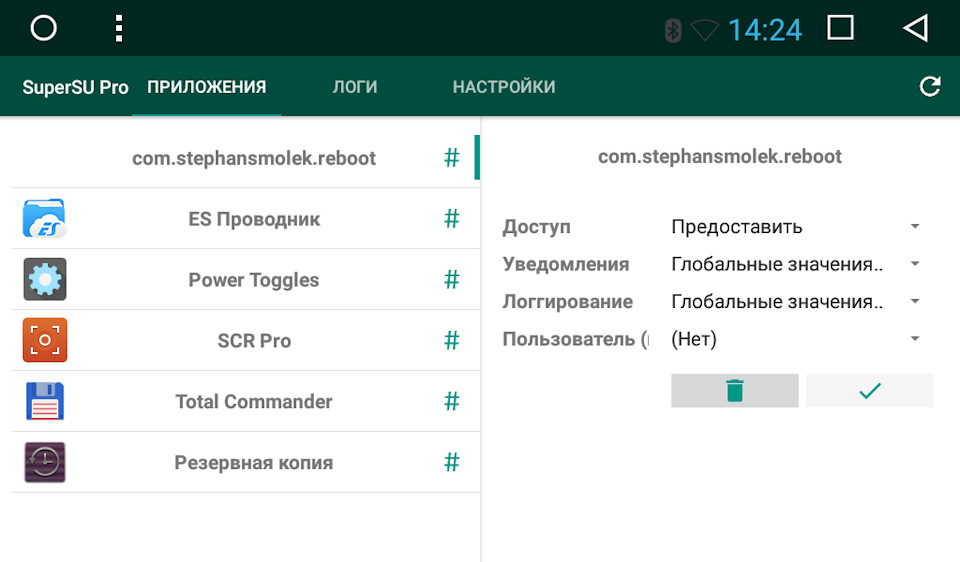Click com.stephansmolek.reboot heading in detail panel

pyautogui.click(x=720, y=157)
